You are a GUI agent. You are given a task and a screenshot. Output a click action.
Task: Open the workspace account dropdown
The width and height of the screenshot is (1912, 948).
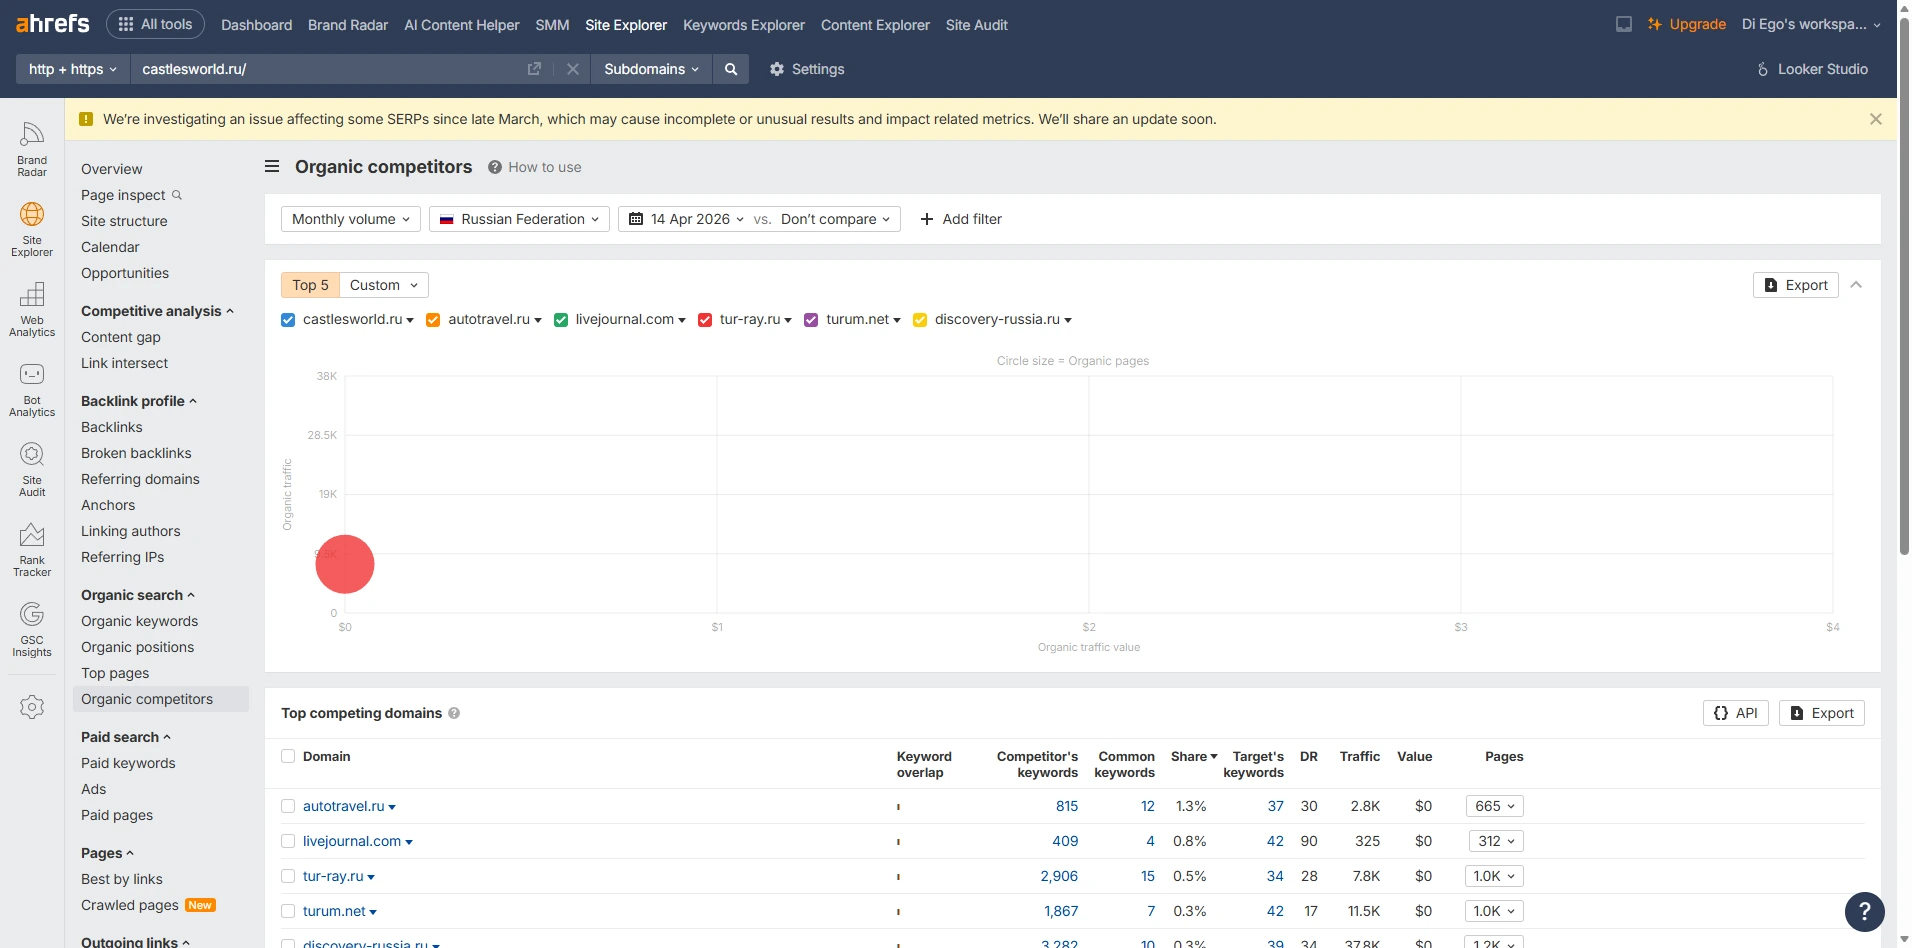pos(1811,24)
